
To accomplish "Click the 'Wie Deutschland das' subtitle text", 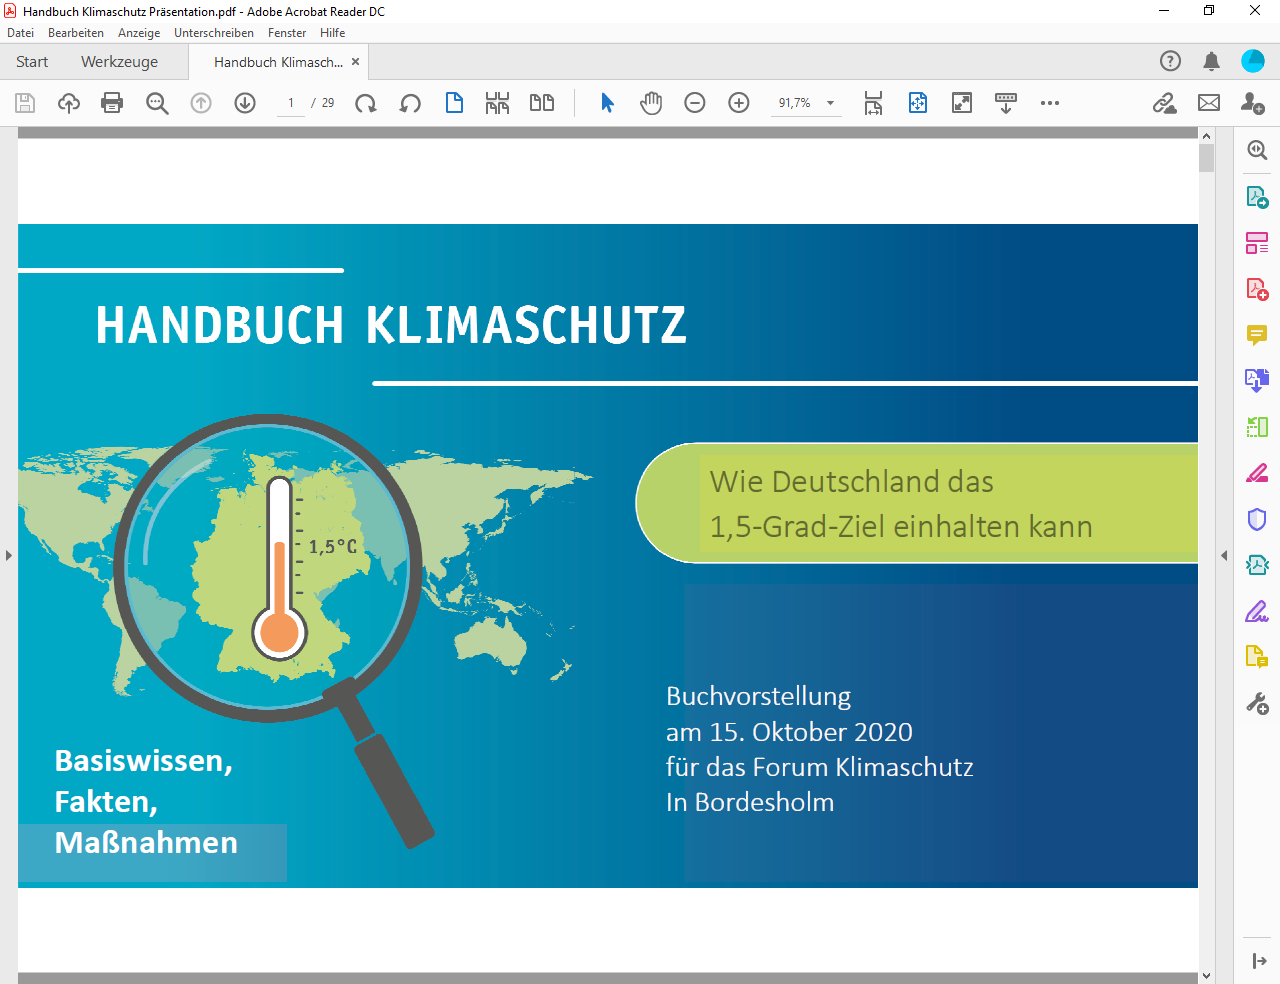I will [852, 482].
